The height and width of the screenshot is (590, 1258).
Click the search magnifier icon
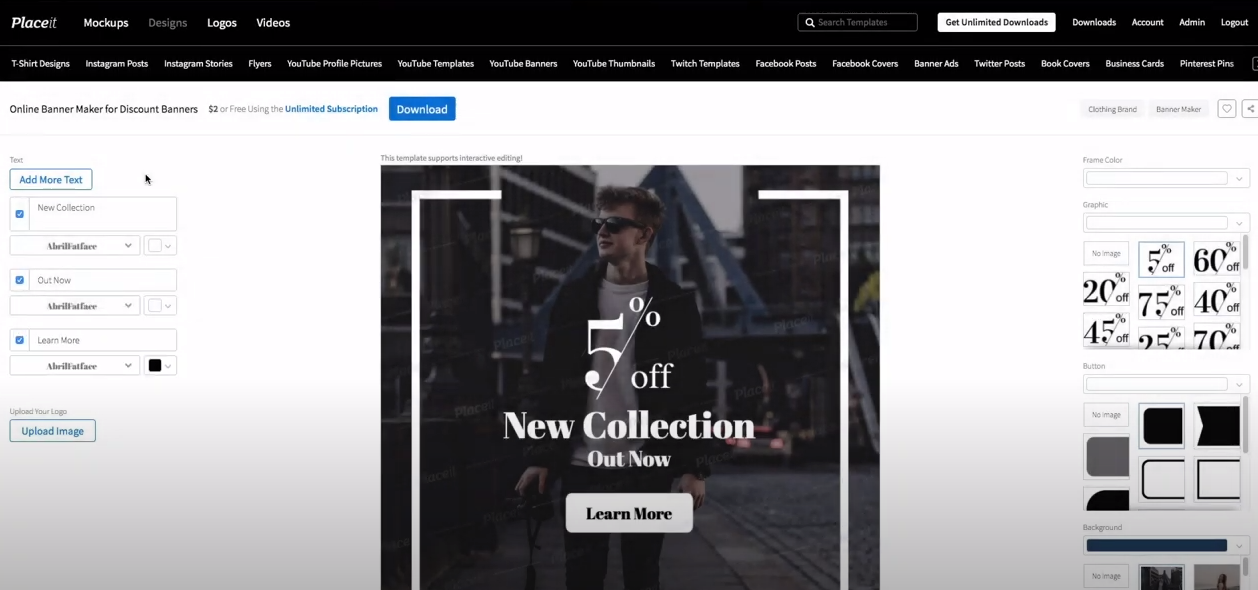point(809,21)
